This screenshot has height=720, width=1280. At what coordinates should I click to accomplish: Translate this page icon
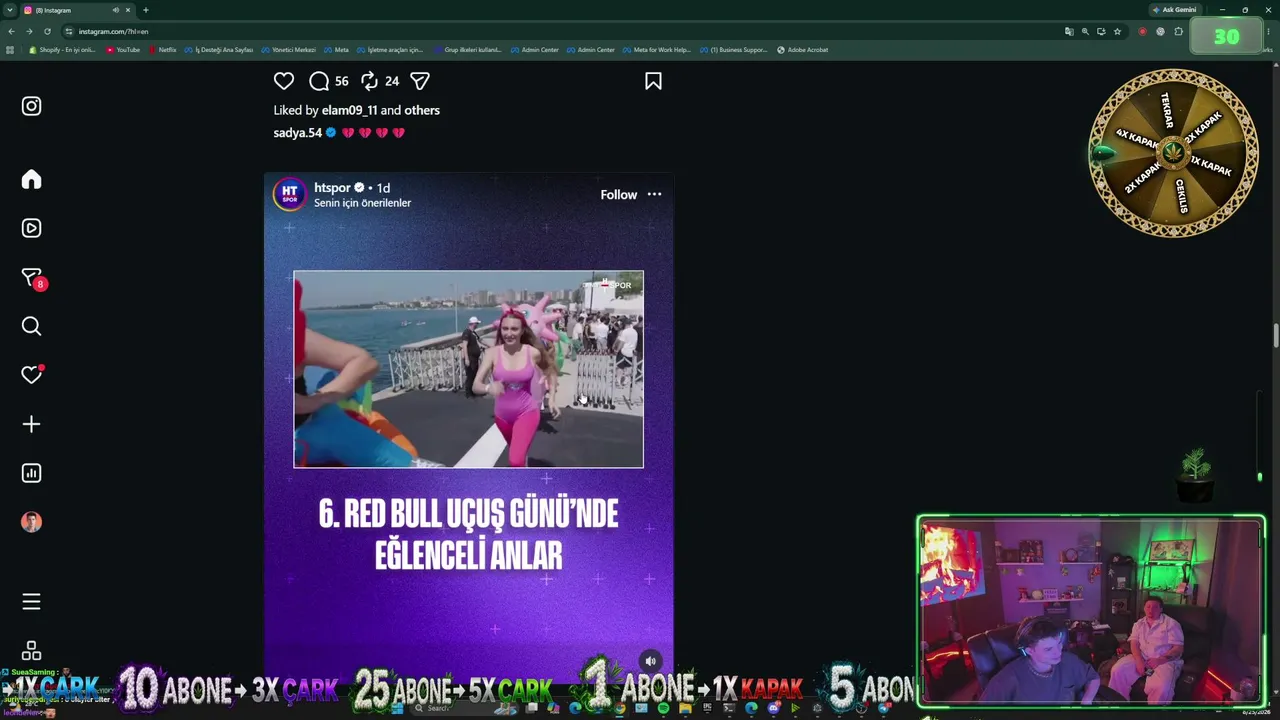tap(1069, 31)
